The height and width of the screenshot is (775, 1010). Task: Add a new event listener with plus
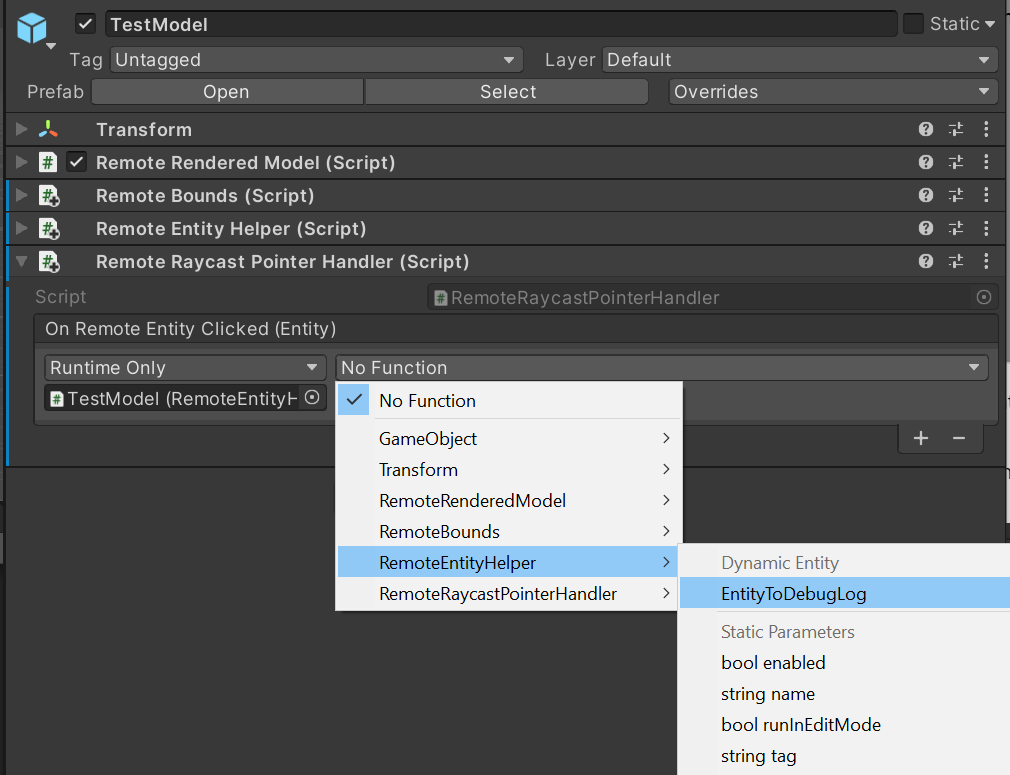pos(921,439)
